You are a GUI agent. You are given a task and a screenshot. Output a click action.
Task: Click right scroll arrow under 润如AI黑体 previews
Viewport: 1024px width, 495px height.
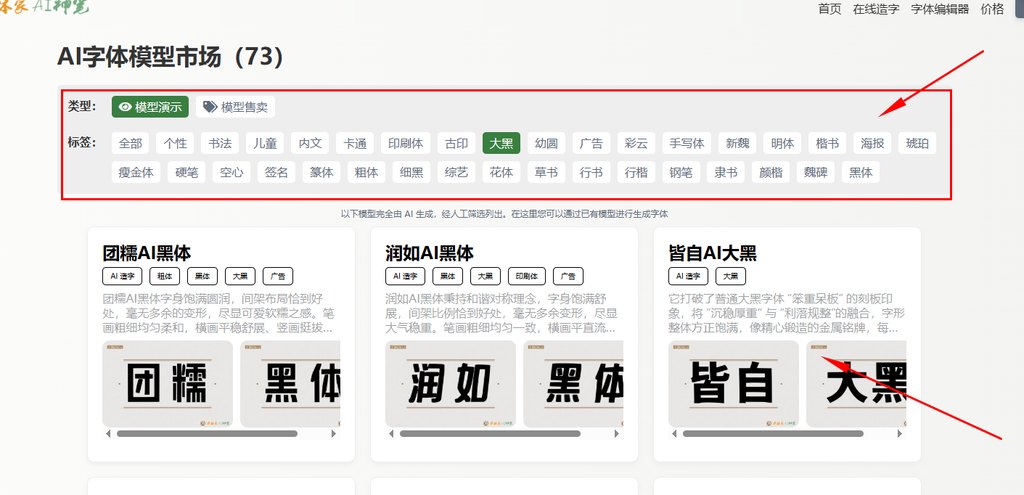tap(616, 434)
